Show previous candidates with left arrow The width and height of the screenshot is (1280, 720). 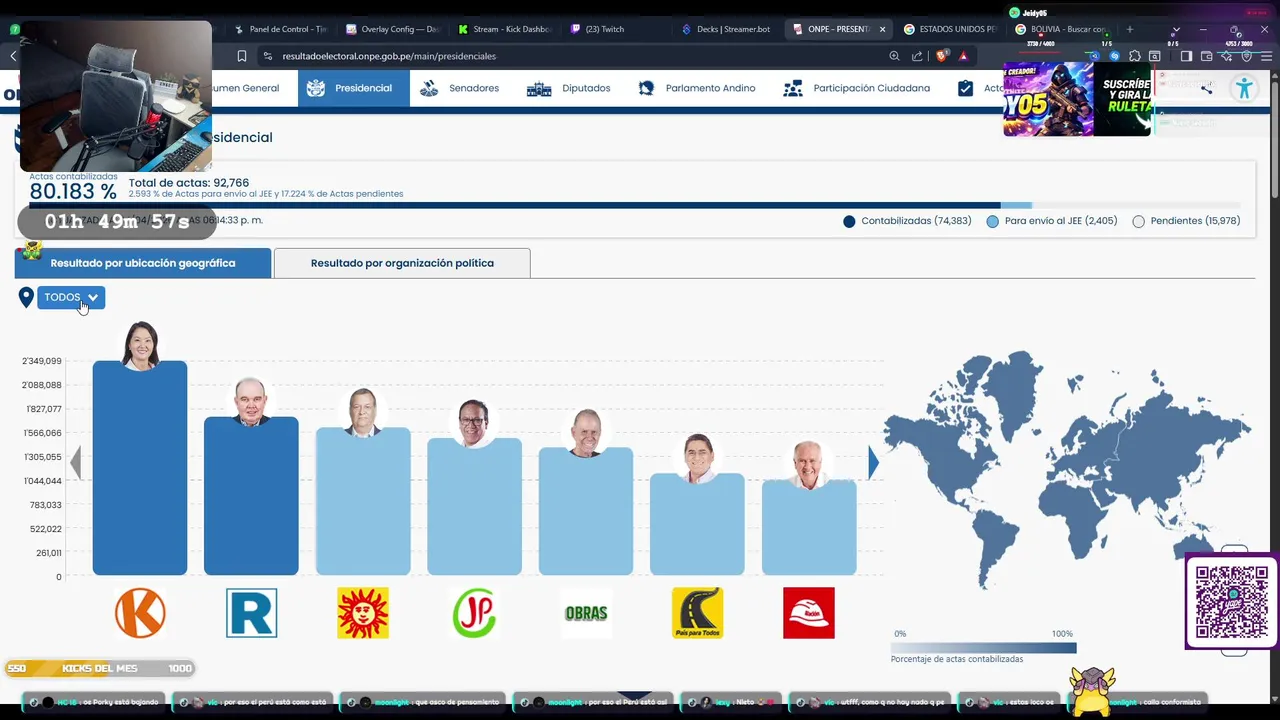(75, 462)
